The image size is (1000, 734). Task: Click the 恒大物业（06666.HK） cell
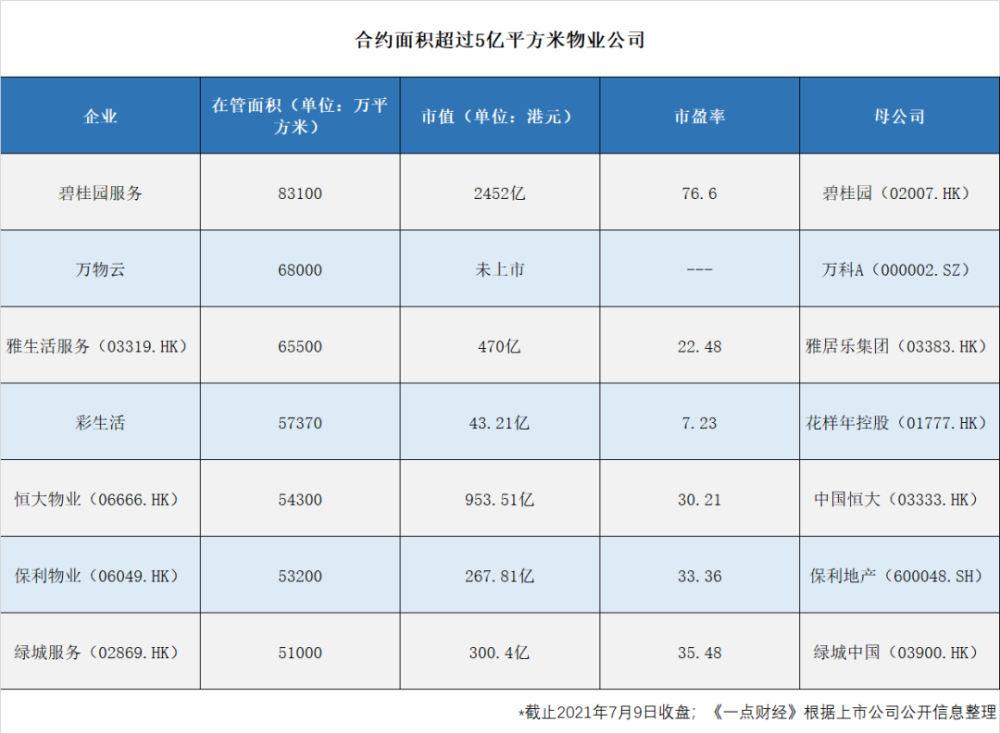click(x=100, y=499)
